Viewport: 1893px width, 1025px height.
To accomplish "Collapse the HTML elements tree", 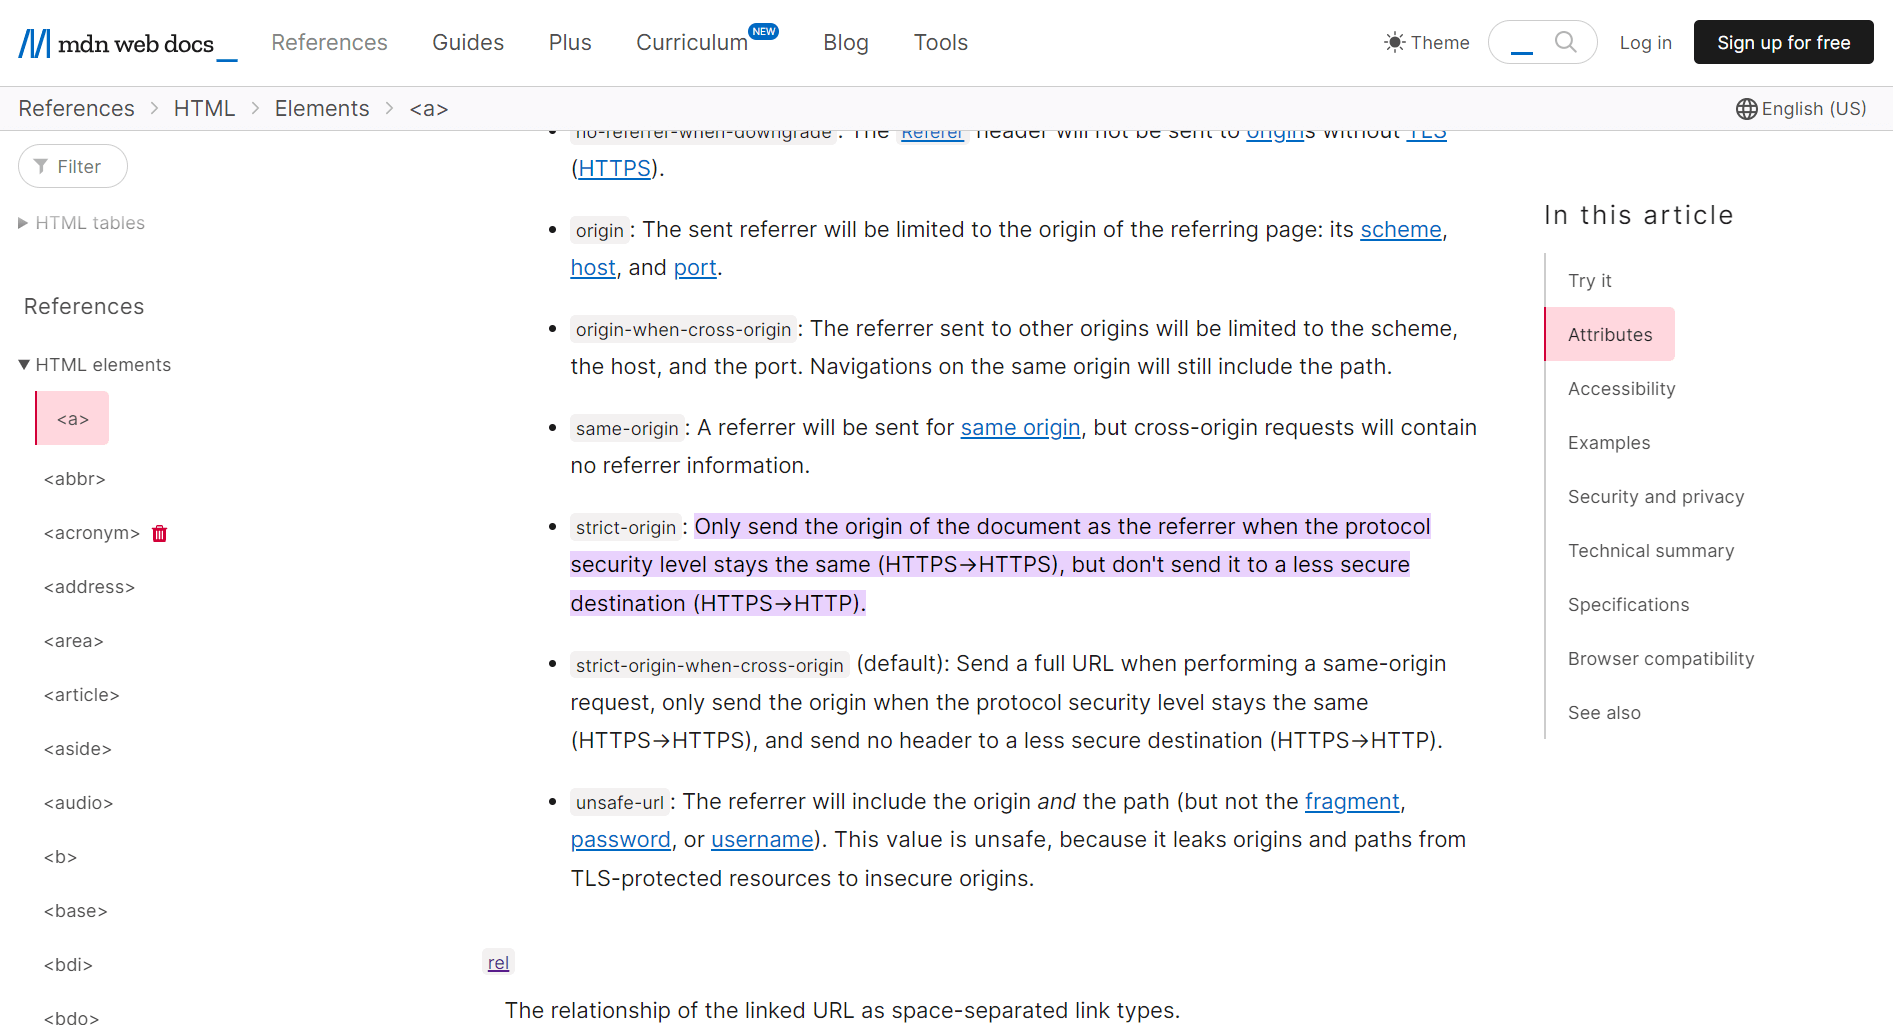I will [x=24, y=364].
